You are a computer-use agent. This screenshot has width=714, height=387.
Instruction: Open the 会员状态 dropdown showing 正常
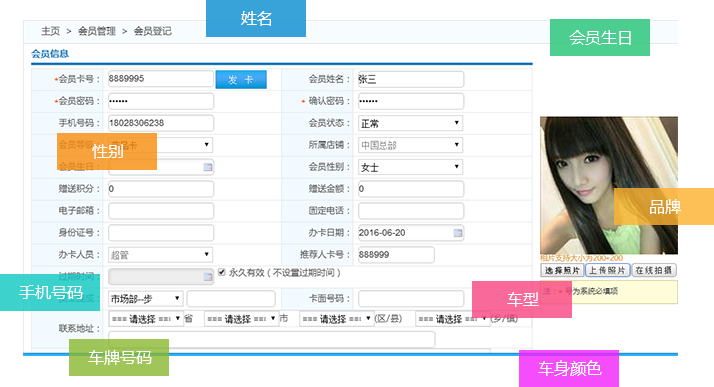tap(410, 123)
